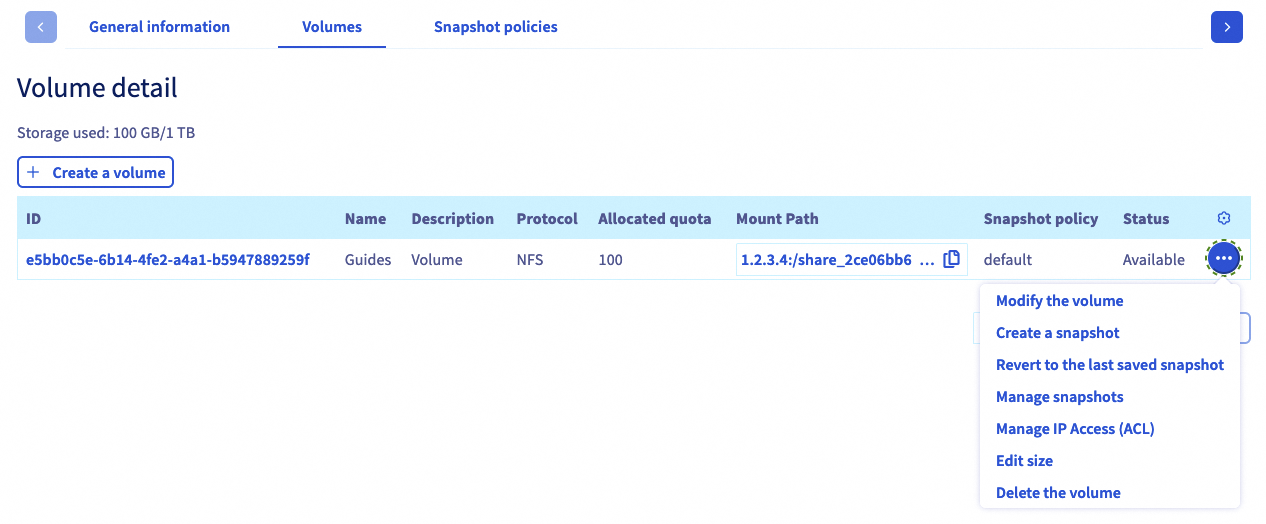Click Delete the volume option
Image resolution: width=1266 pixels, height=524 pixels.
1058,493
